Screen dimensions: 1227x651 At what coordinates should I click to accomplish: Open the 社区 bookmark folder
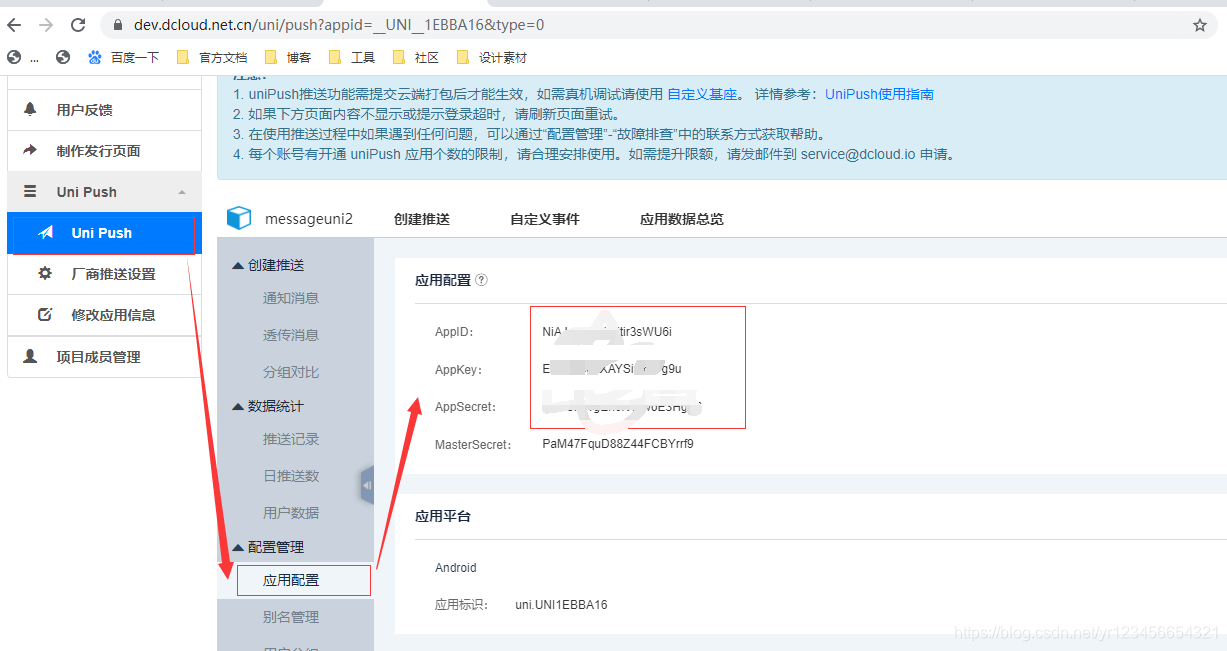416,57
